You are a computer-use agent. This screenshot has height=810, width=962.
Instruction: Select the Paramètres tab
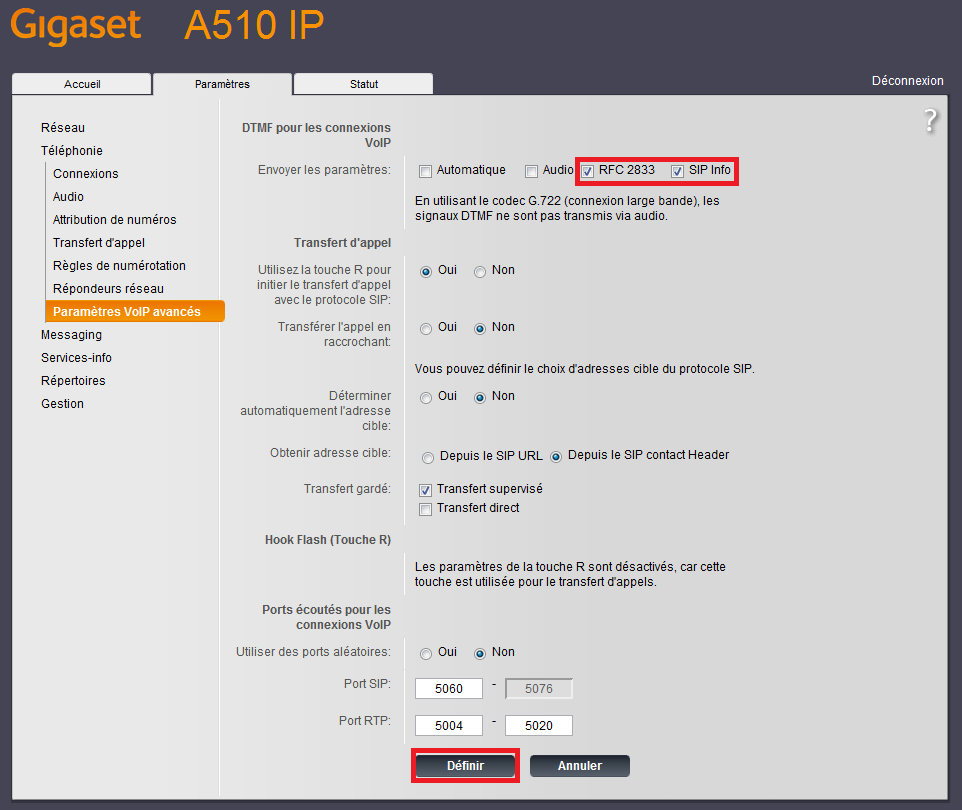click(222, 84)
